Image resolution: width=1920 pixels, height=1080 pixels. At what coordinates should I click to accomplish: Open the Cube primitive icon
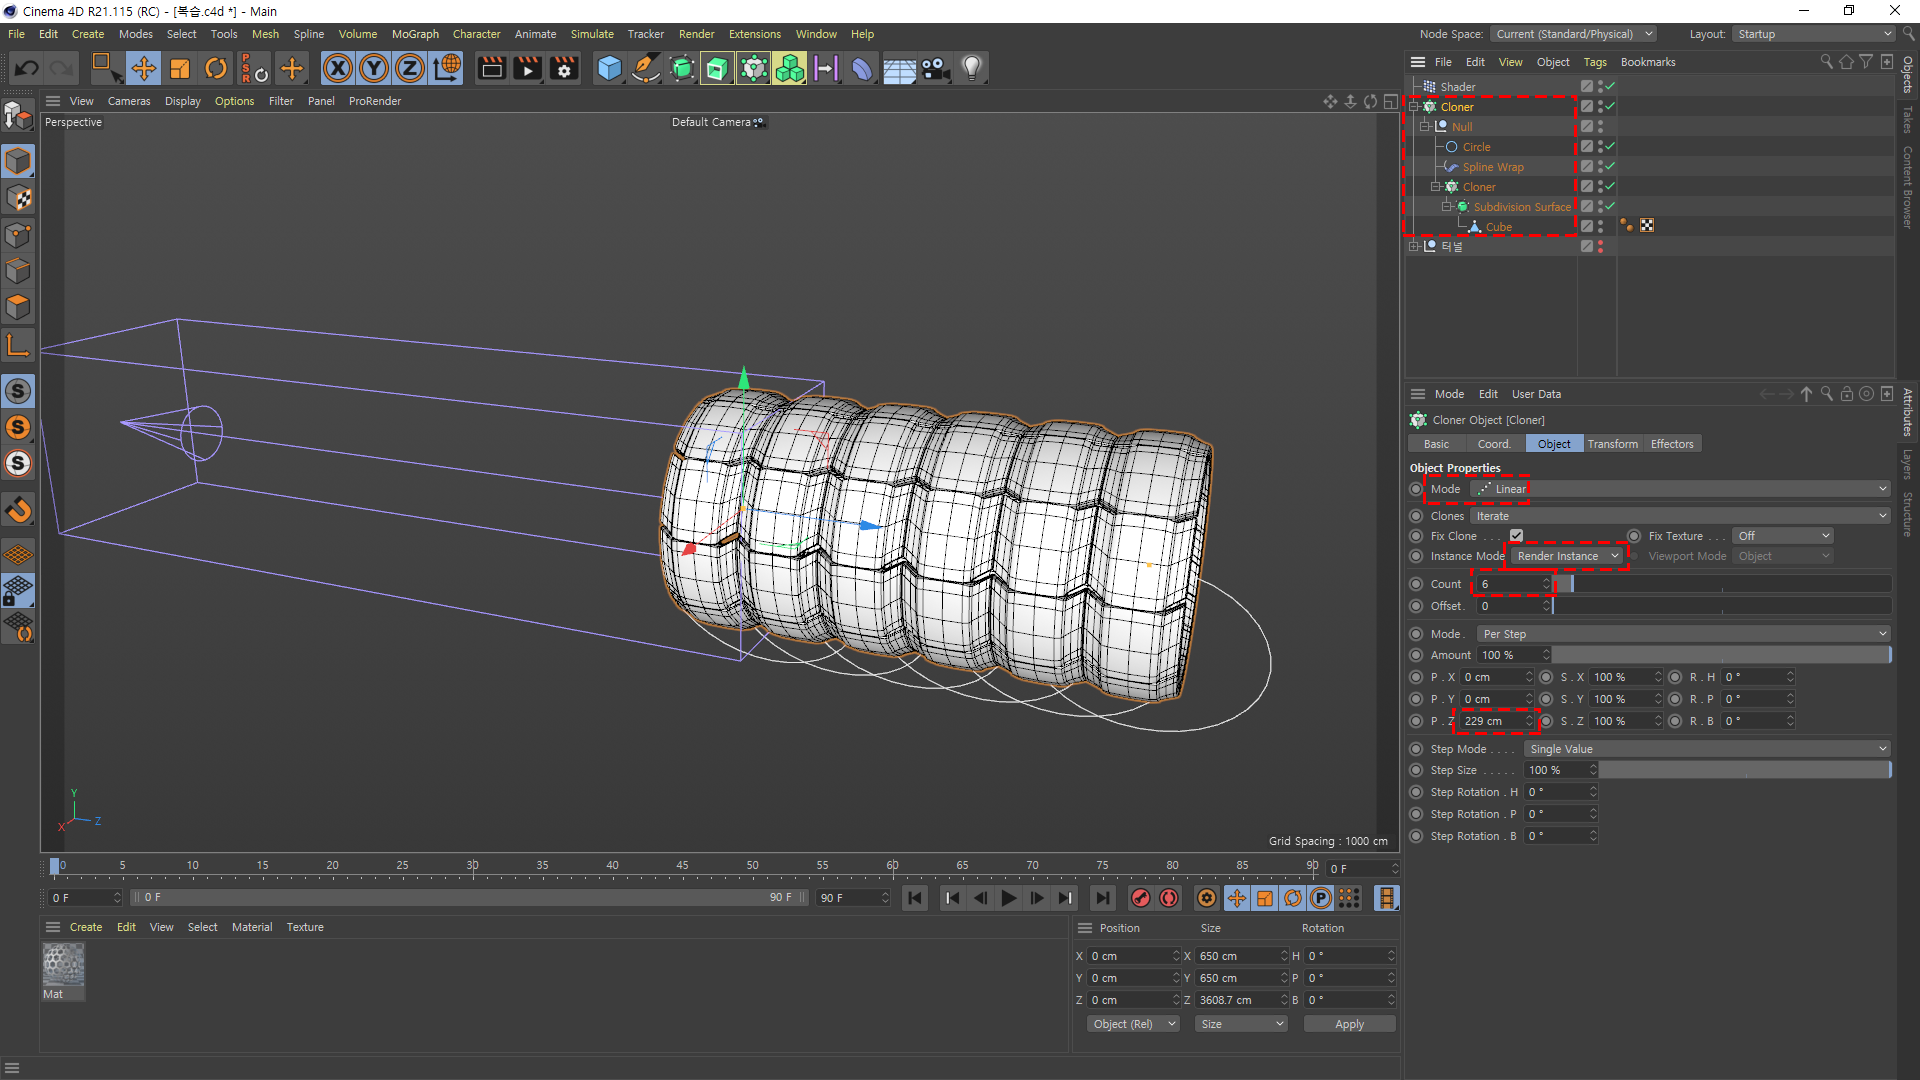(x=609, y=68)
